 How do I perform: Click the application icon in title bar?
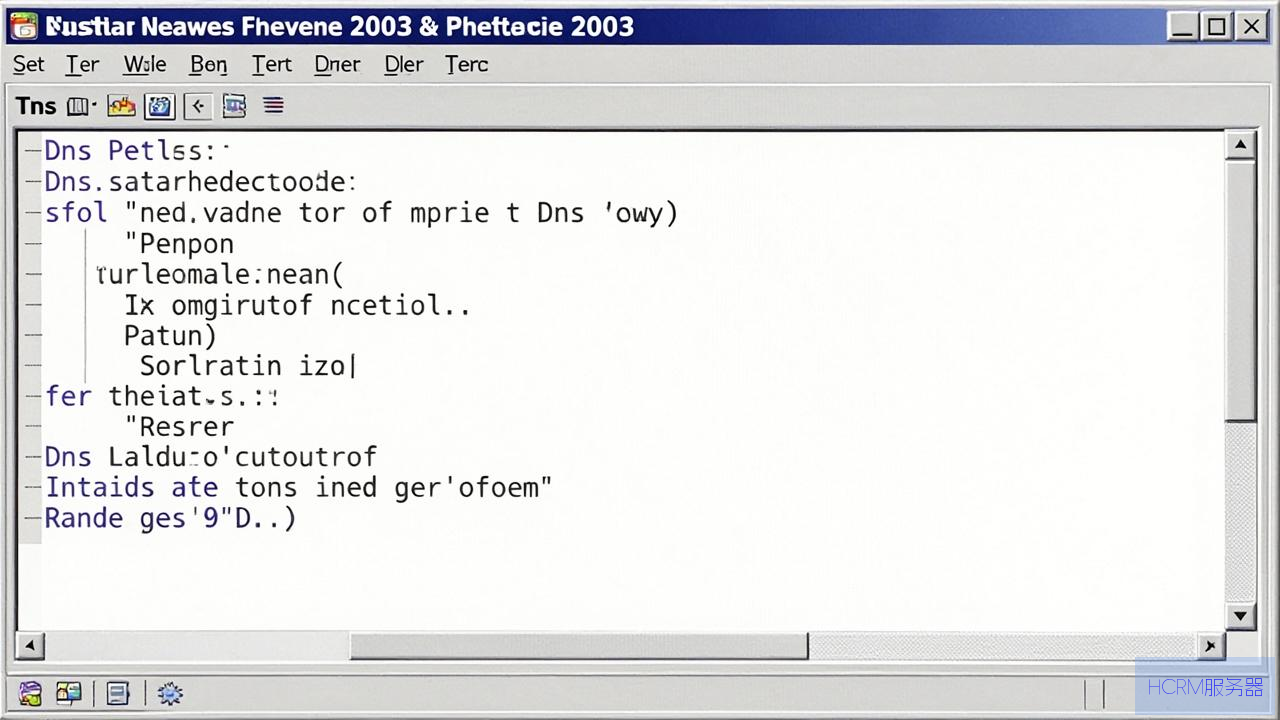(23, 26)
